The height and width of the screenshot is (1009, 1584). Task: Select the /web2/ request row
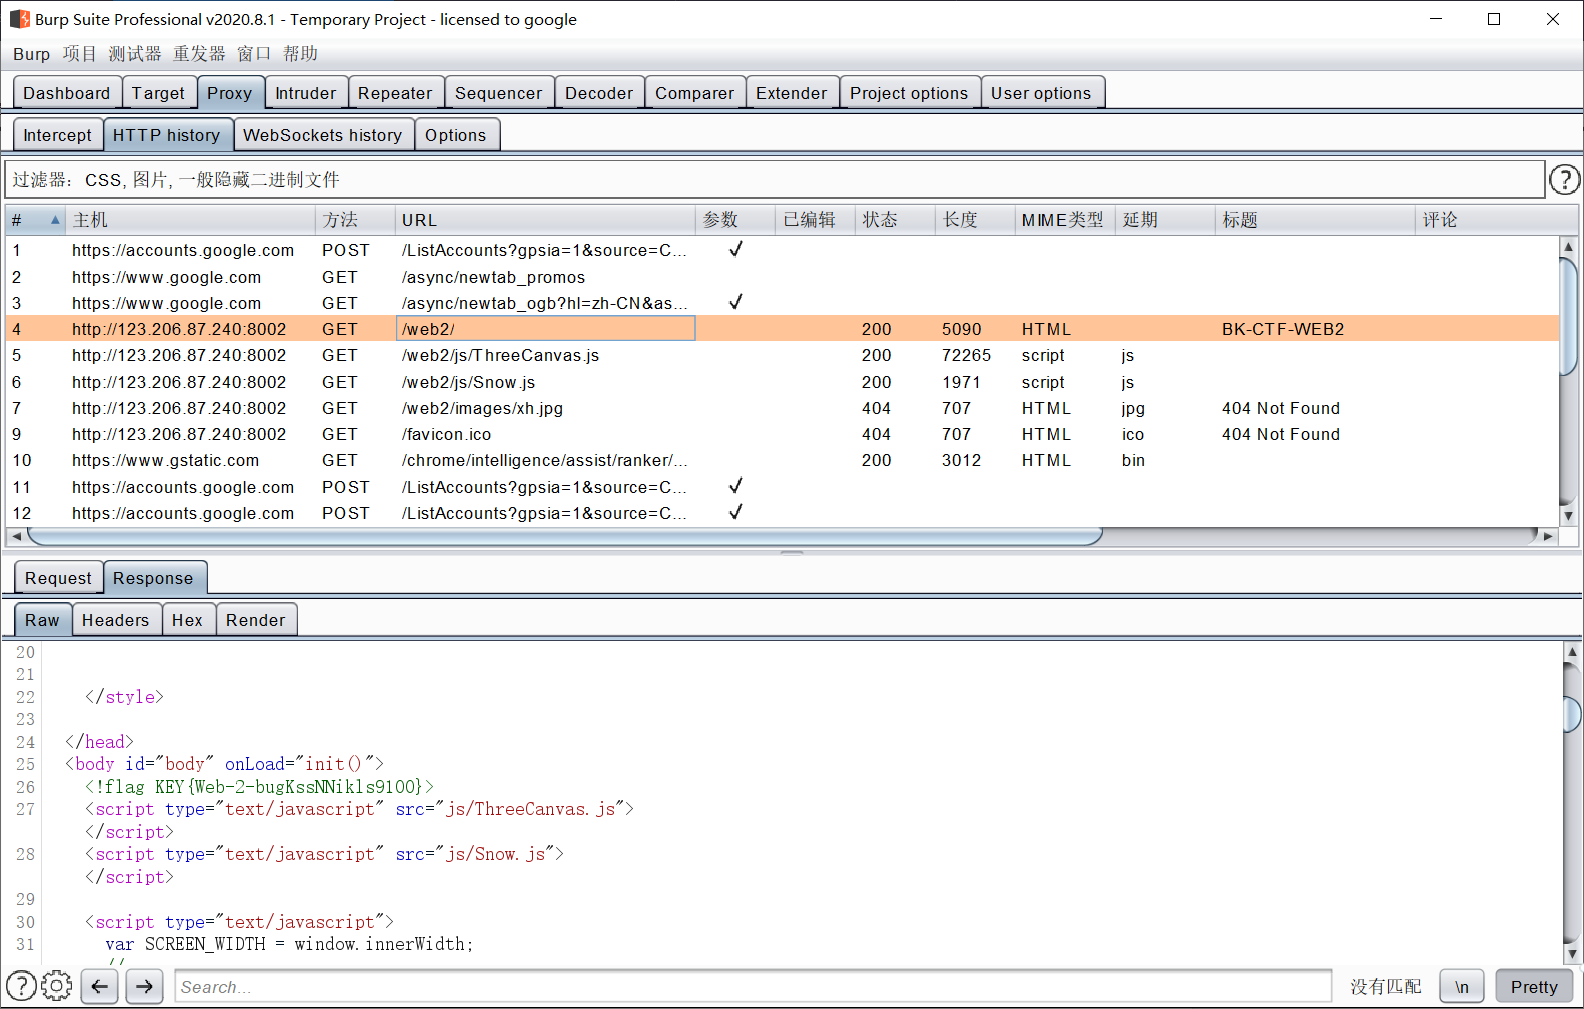pos(782,329)
